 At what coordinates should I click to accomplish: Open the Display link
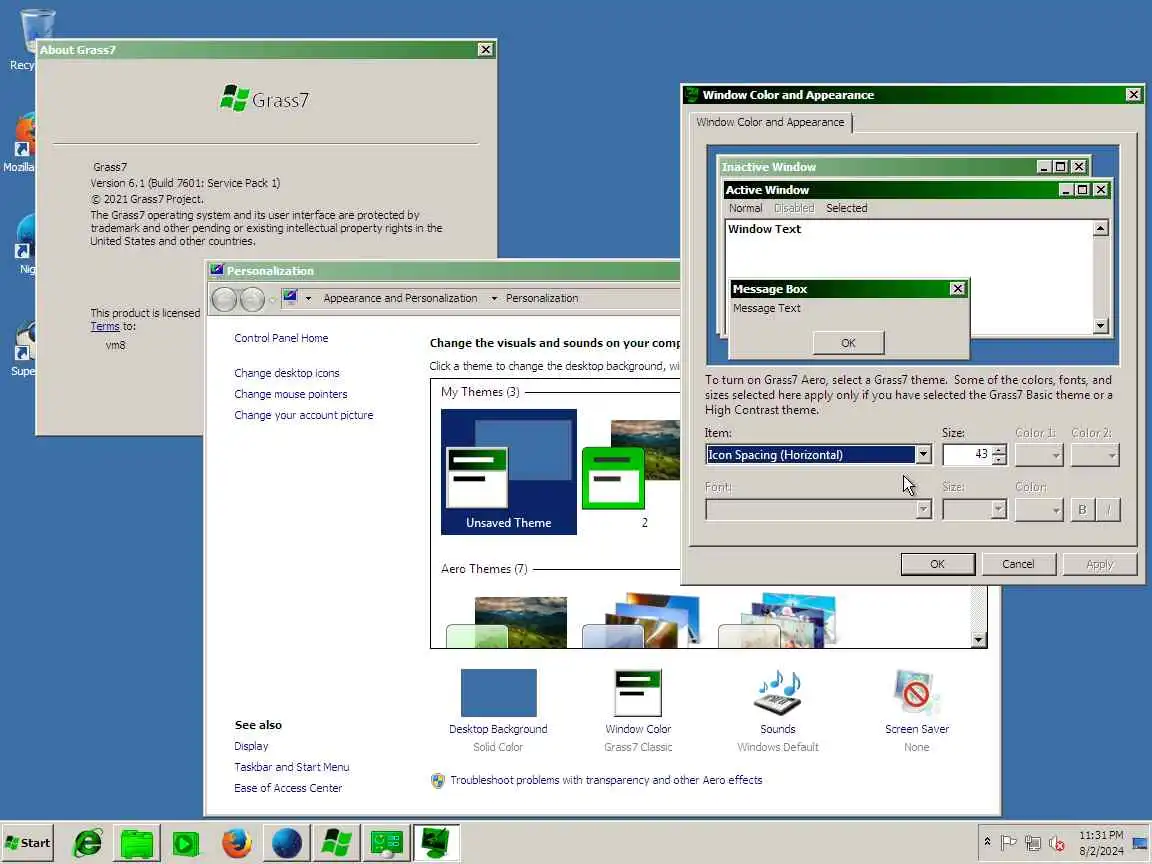(251, 746)
